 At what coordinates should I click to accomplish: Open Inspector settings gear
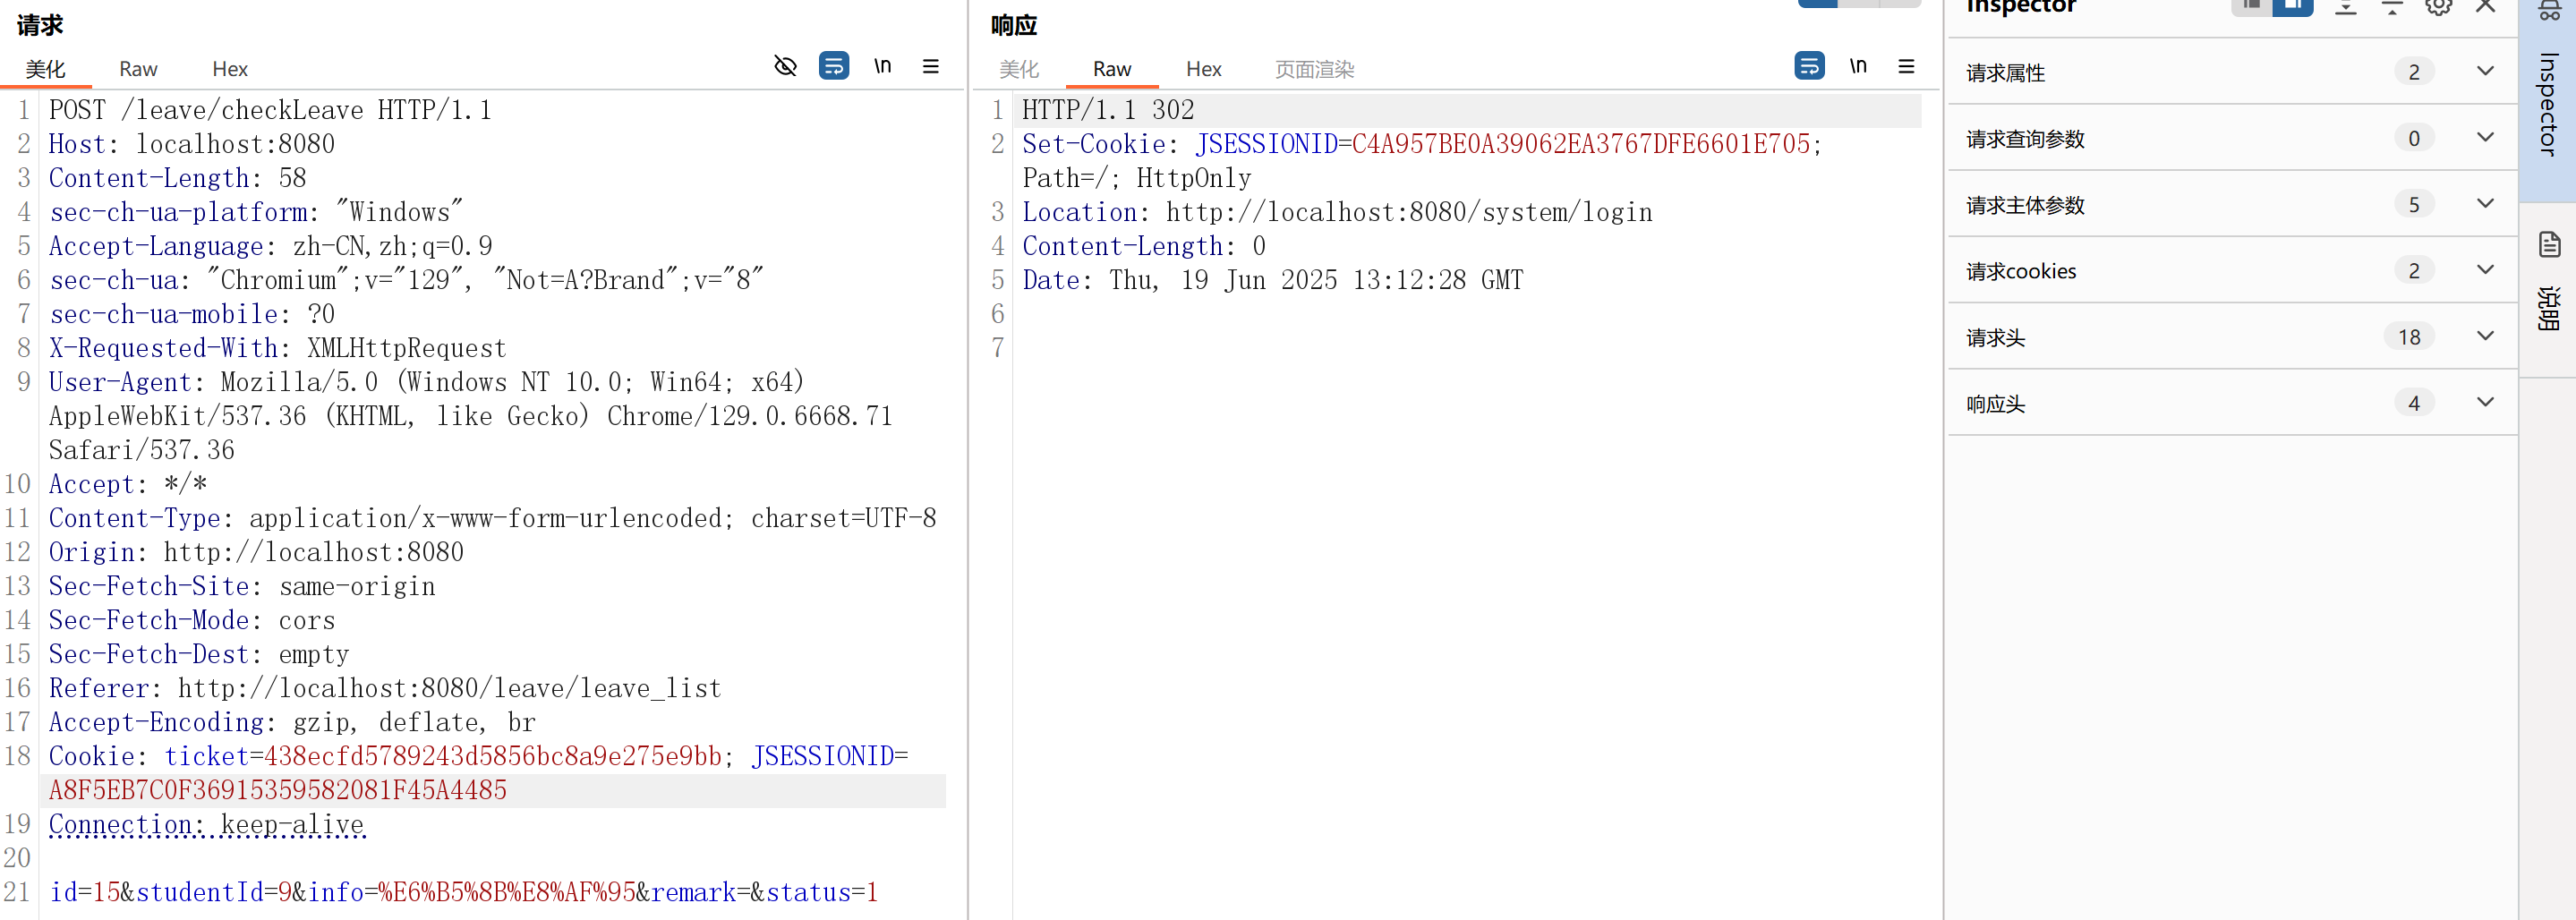click(x=2438, y=7)
